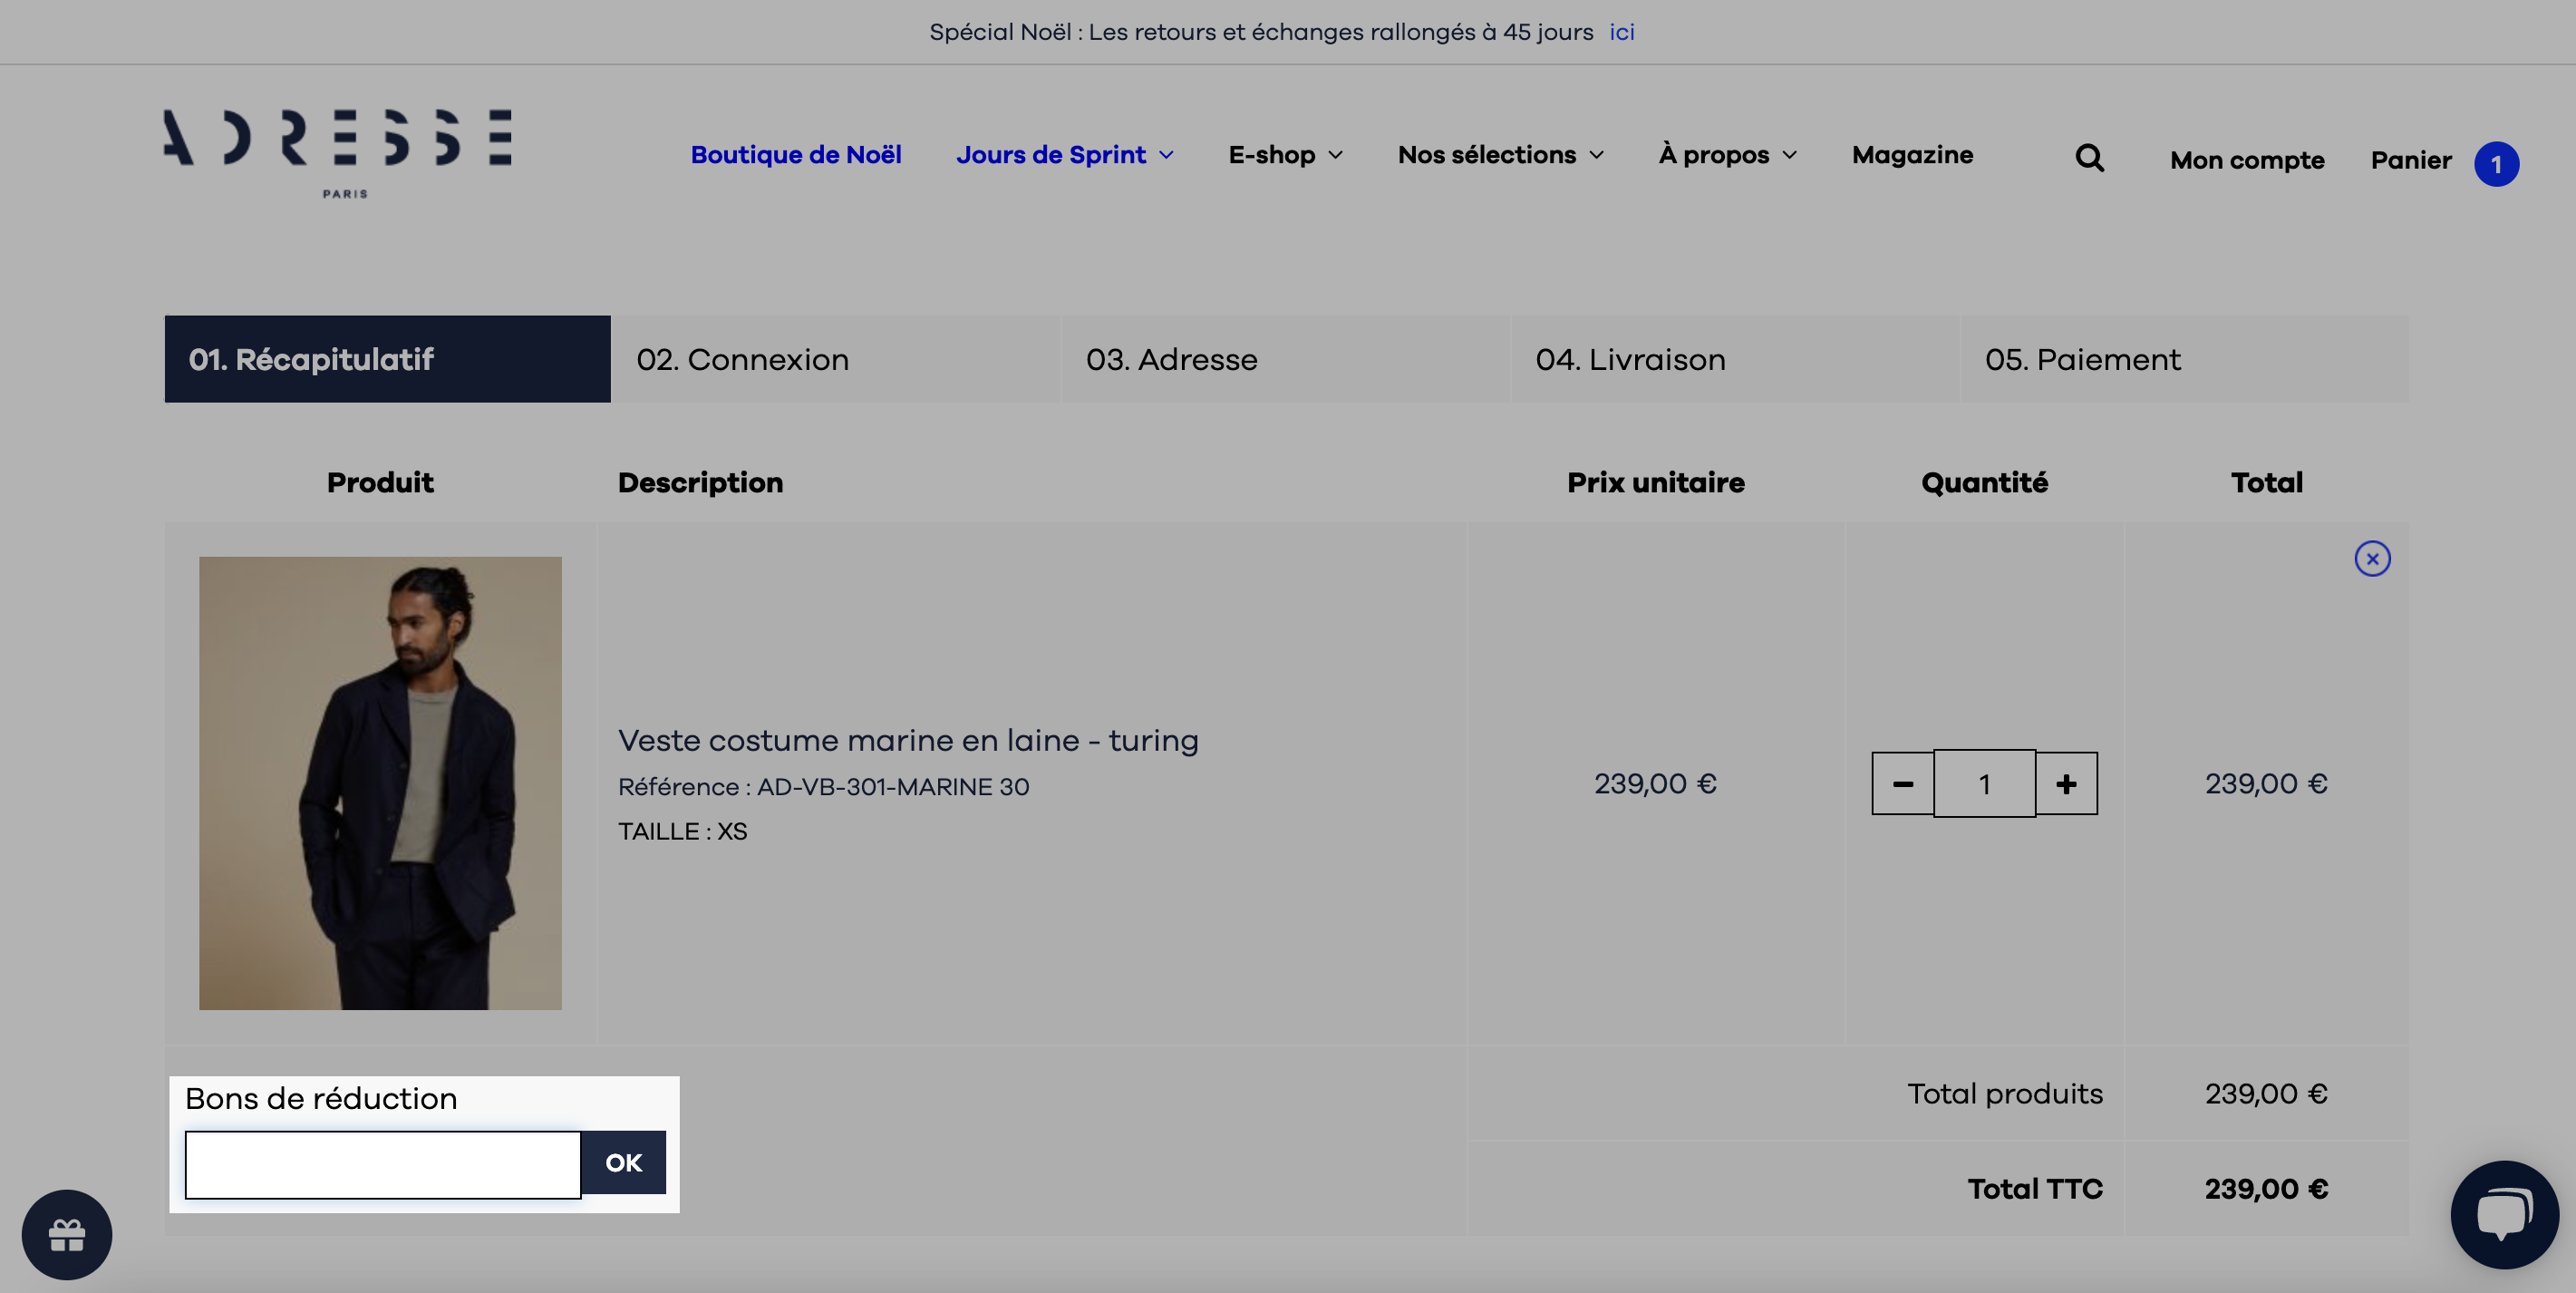
Task: Open the gift rewards icon
Action: tap(67, 1234)
